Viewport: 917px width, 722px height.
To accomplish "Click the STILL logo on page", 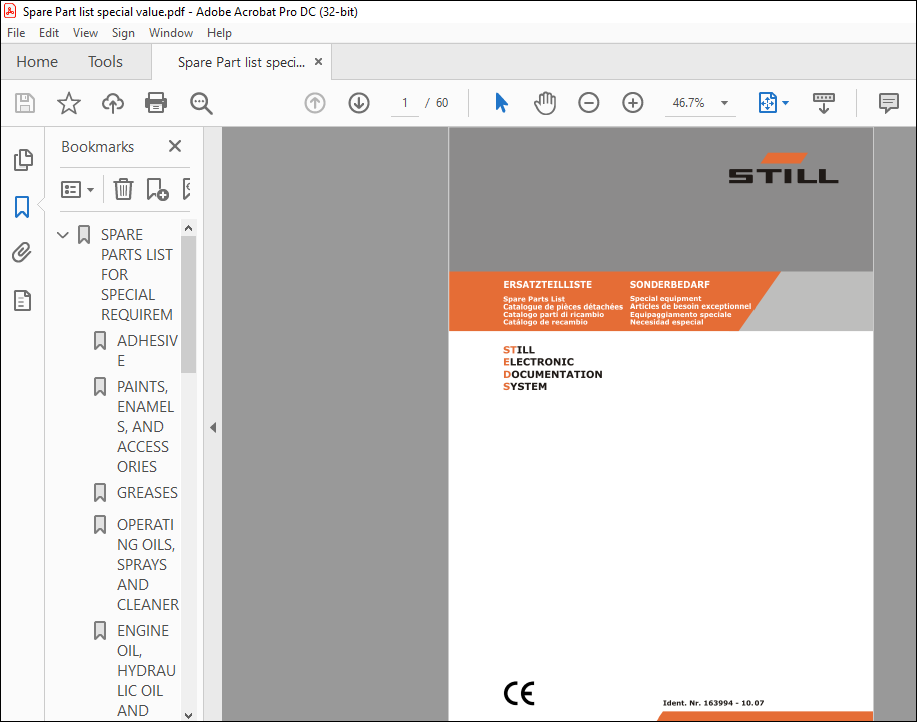I will [x=783, y=168].
